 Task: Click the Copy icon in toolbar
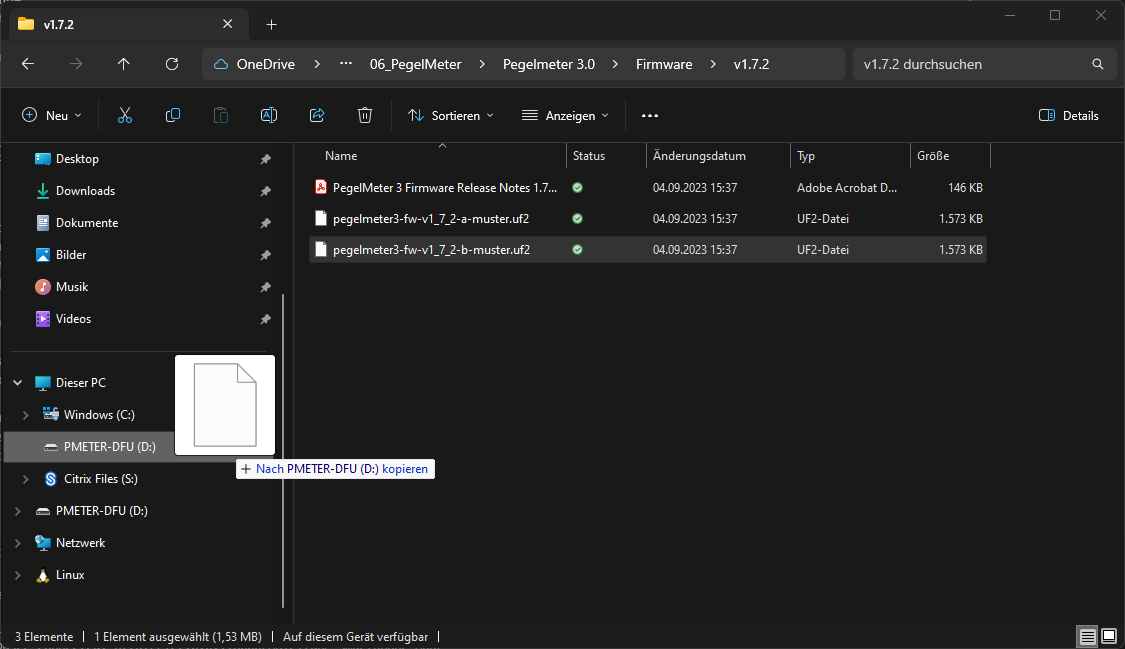click(173, 115)
